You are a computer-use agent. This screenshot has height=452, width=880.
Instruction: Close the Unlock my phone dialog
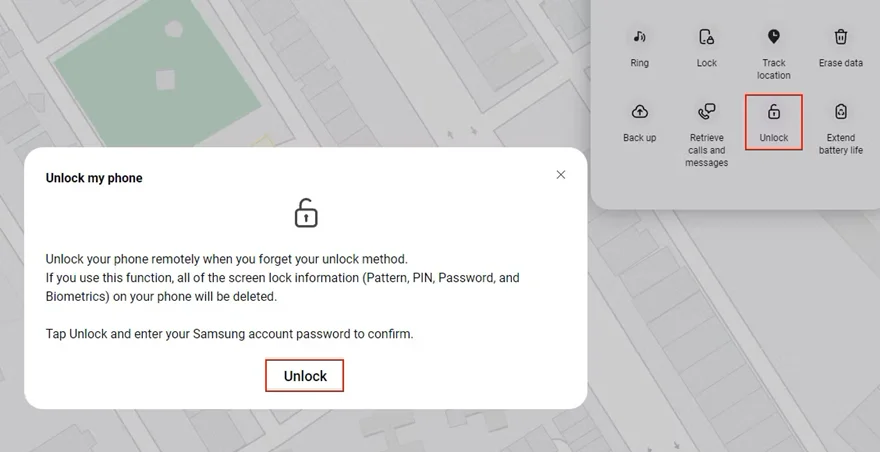click(560, 175)
